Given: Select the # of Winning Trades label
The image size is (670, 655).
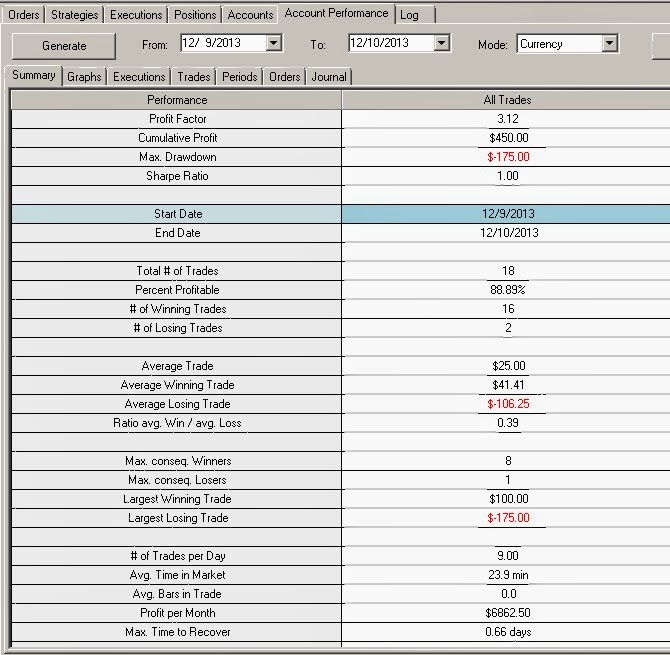Looking at the screenshot, I should [178, 309].
